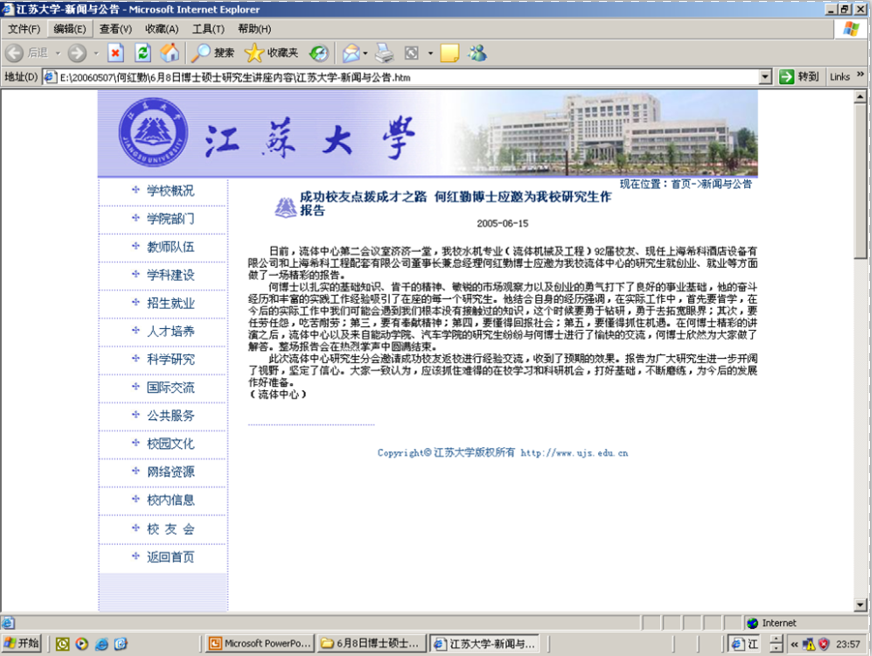The image size is (872, 656).
Task: Open the 科学研究 sidebar link
Action: (x=170, y=359)
